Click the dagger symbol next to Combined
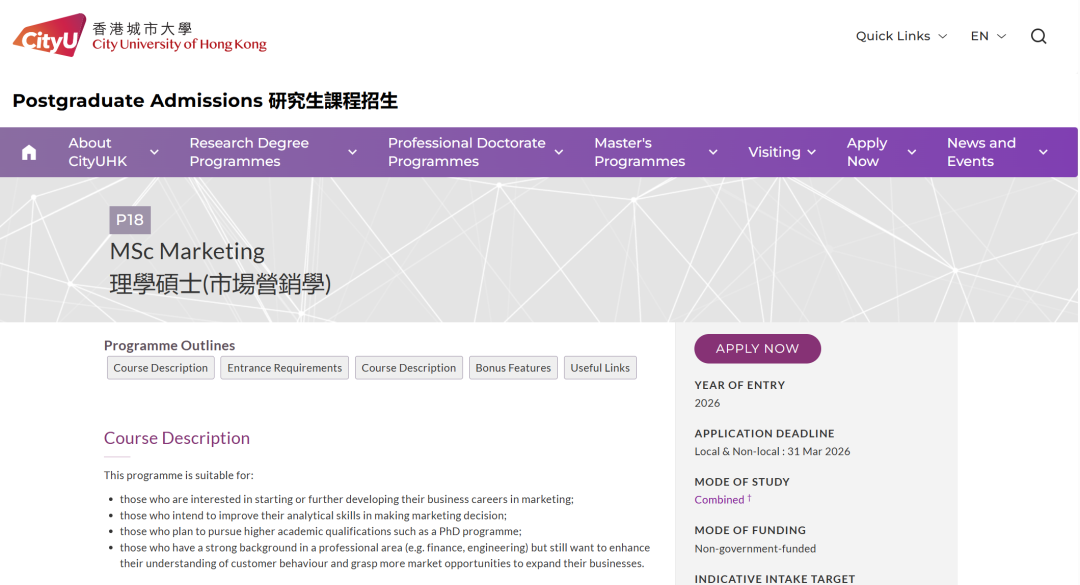This screenshot has height=585, width=1080. (748, 496)
